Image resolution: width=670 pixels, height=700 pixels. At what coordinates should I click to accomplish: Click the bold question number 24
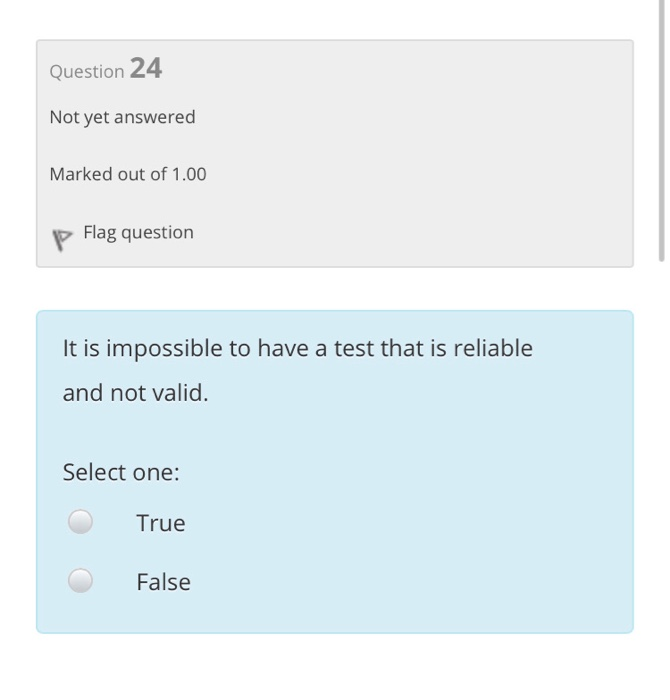point(146,68)
